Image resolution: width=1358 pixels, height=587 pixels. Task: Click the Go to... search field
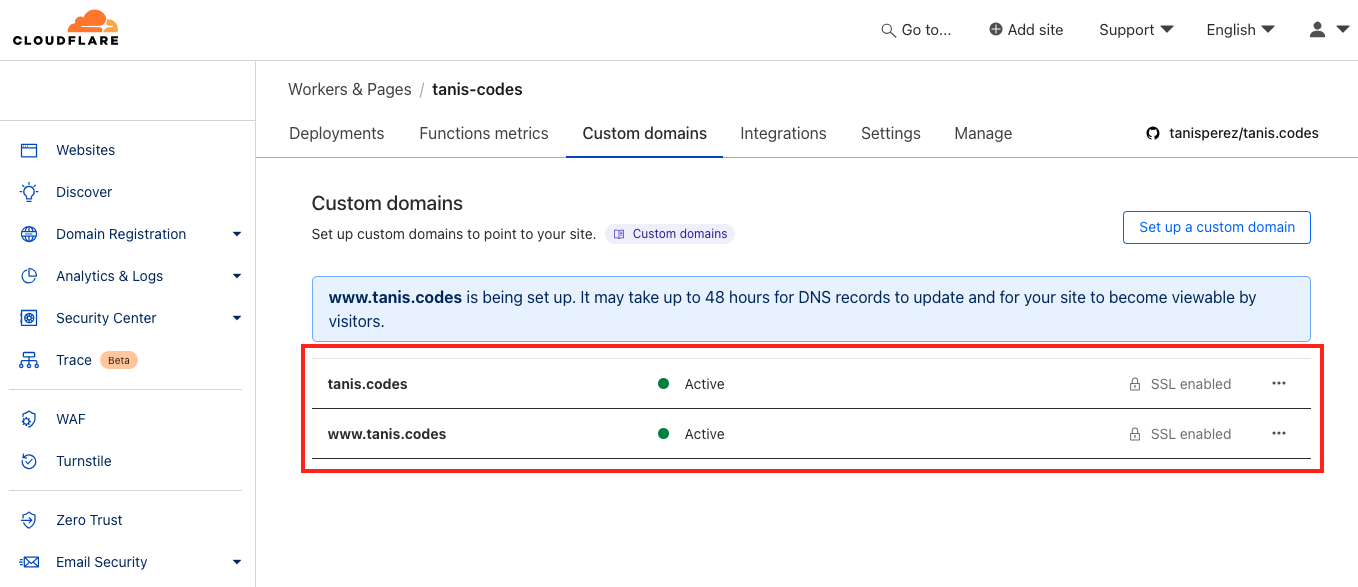(916, 30)
